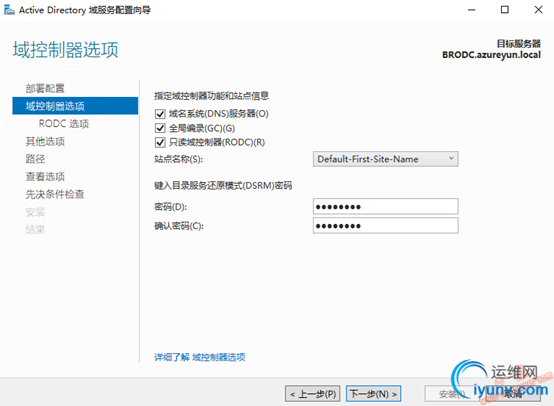This screenshot has width=554, height=406.
Task: Click the 指定域控制器功能和站点信息 heading
Action: [212, 96]
